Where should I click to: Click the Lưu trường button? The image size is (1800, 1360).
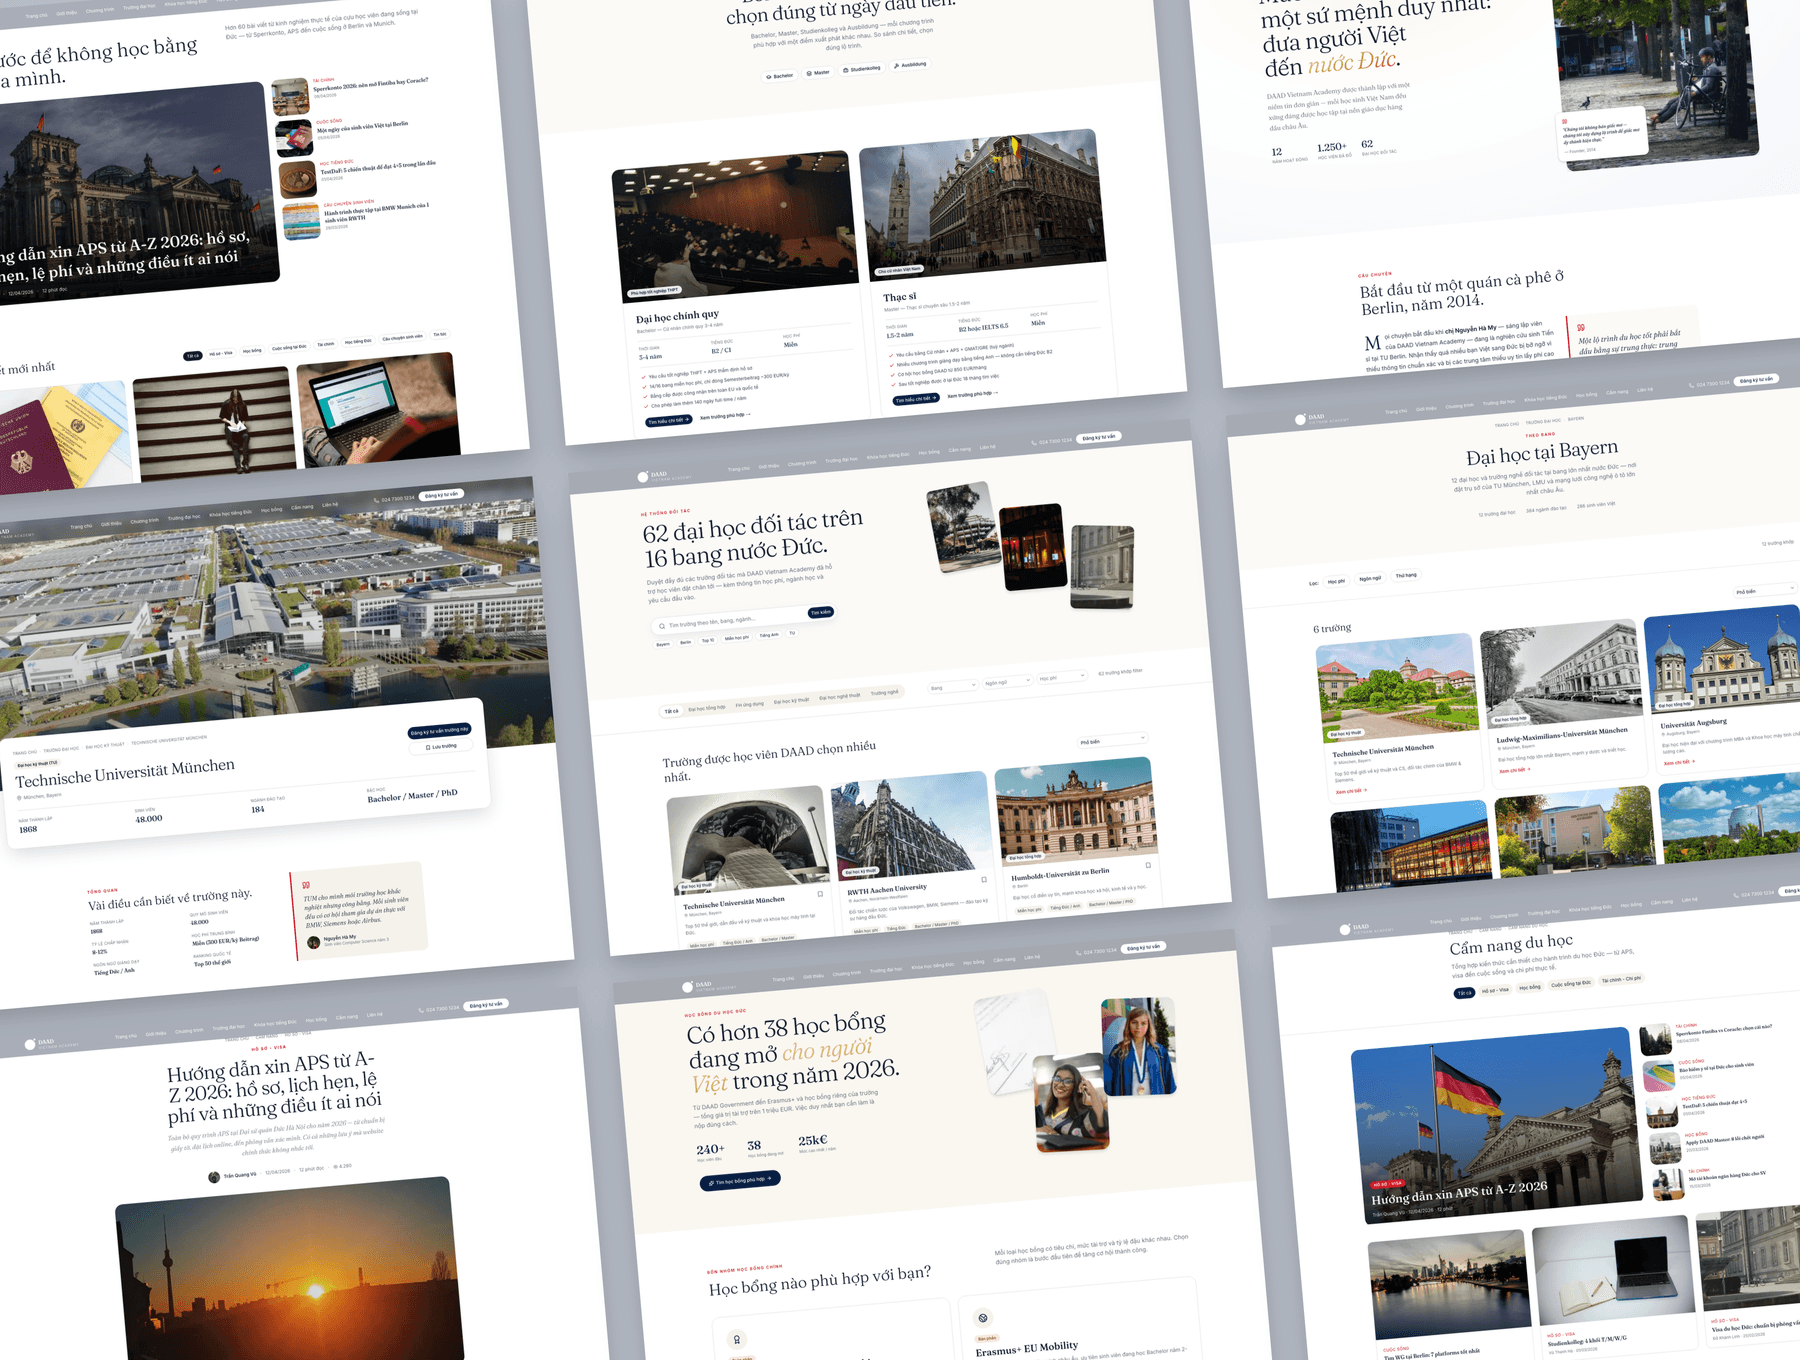click(441, 746)
